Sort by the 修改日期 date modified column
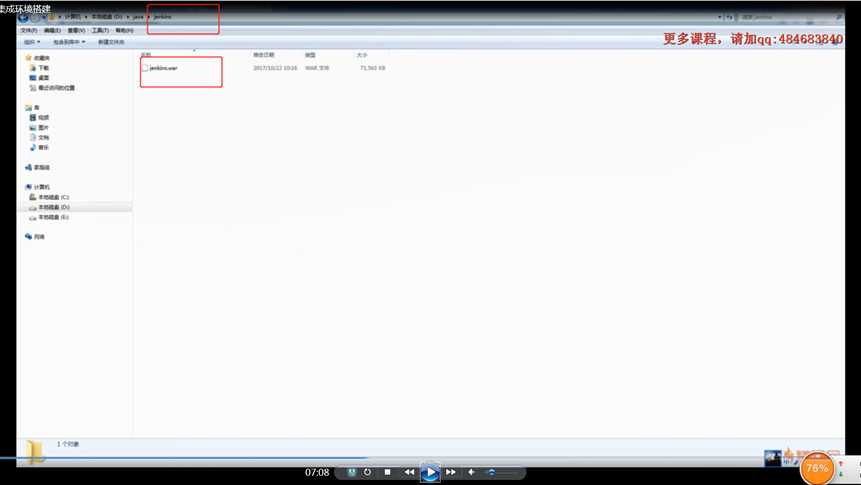Image resolution: width=861 pixels, height=485 pixels. point(264,55)
